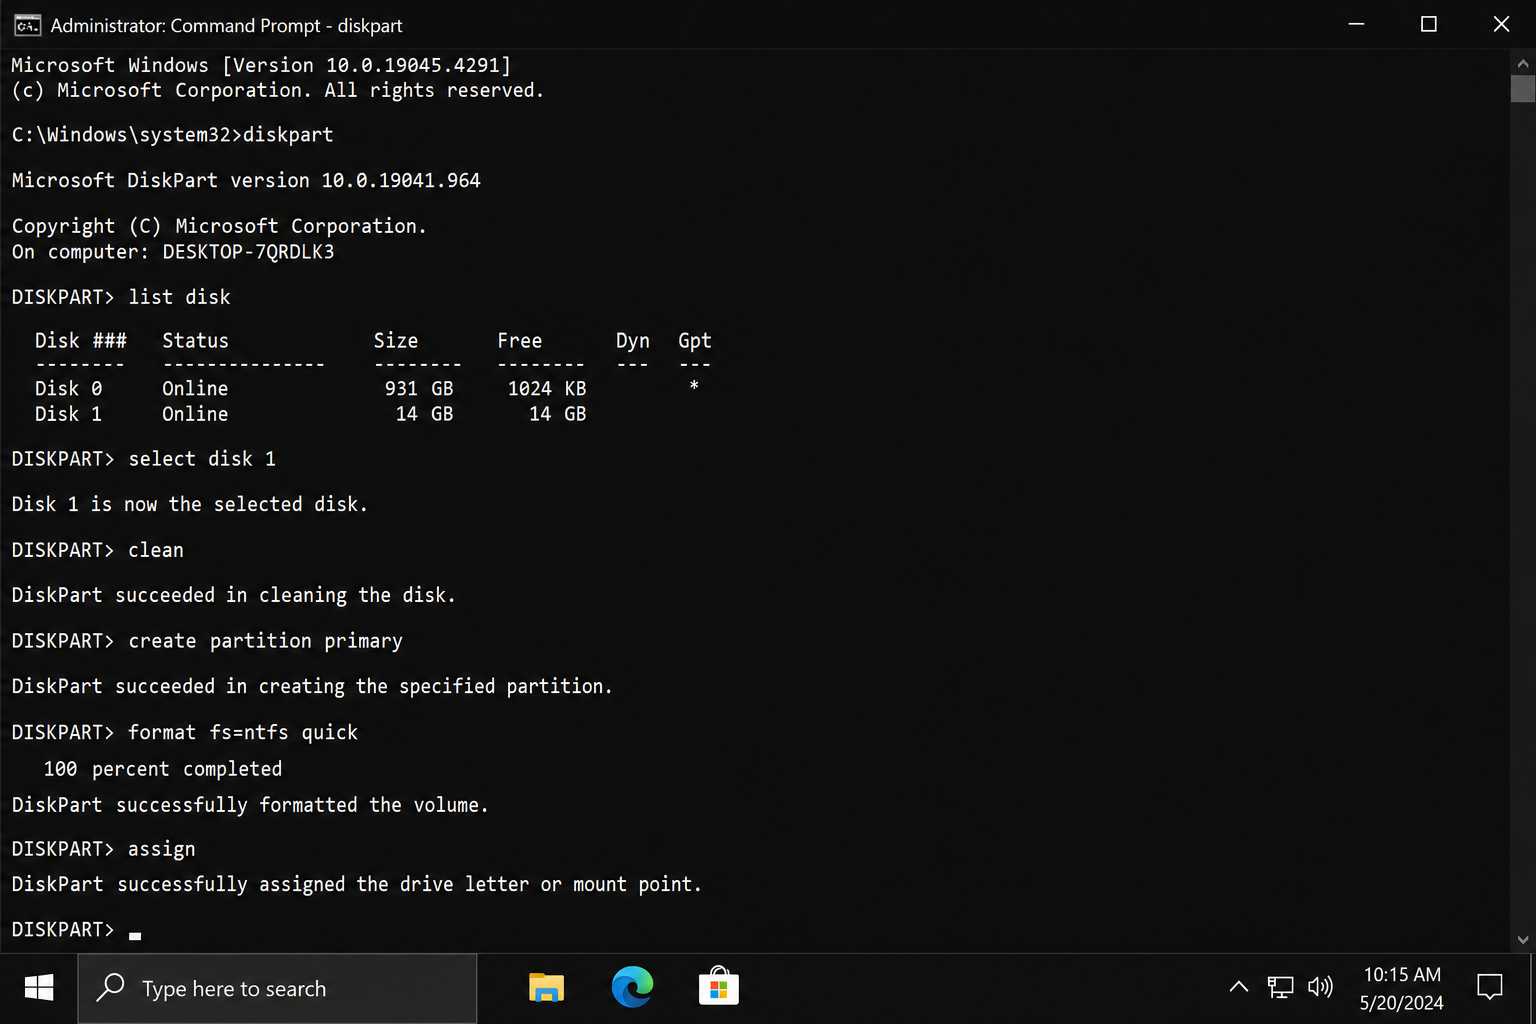Viewport: 1536px width, 1024px height.
Task: Open Microsoft Store from the taskbar
Action: click(718, 987)
